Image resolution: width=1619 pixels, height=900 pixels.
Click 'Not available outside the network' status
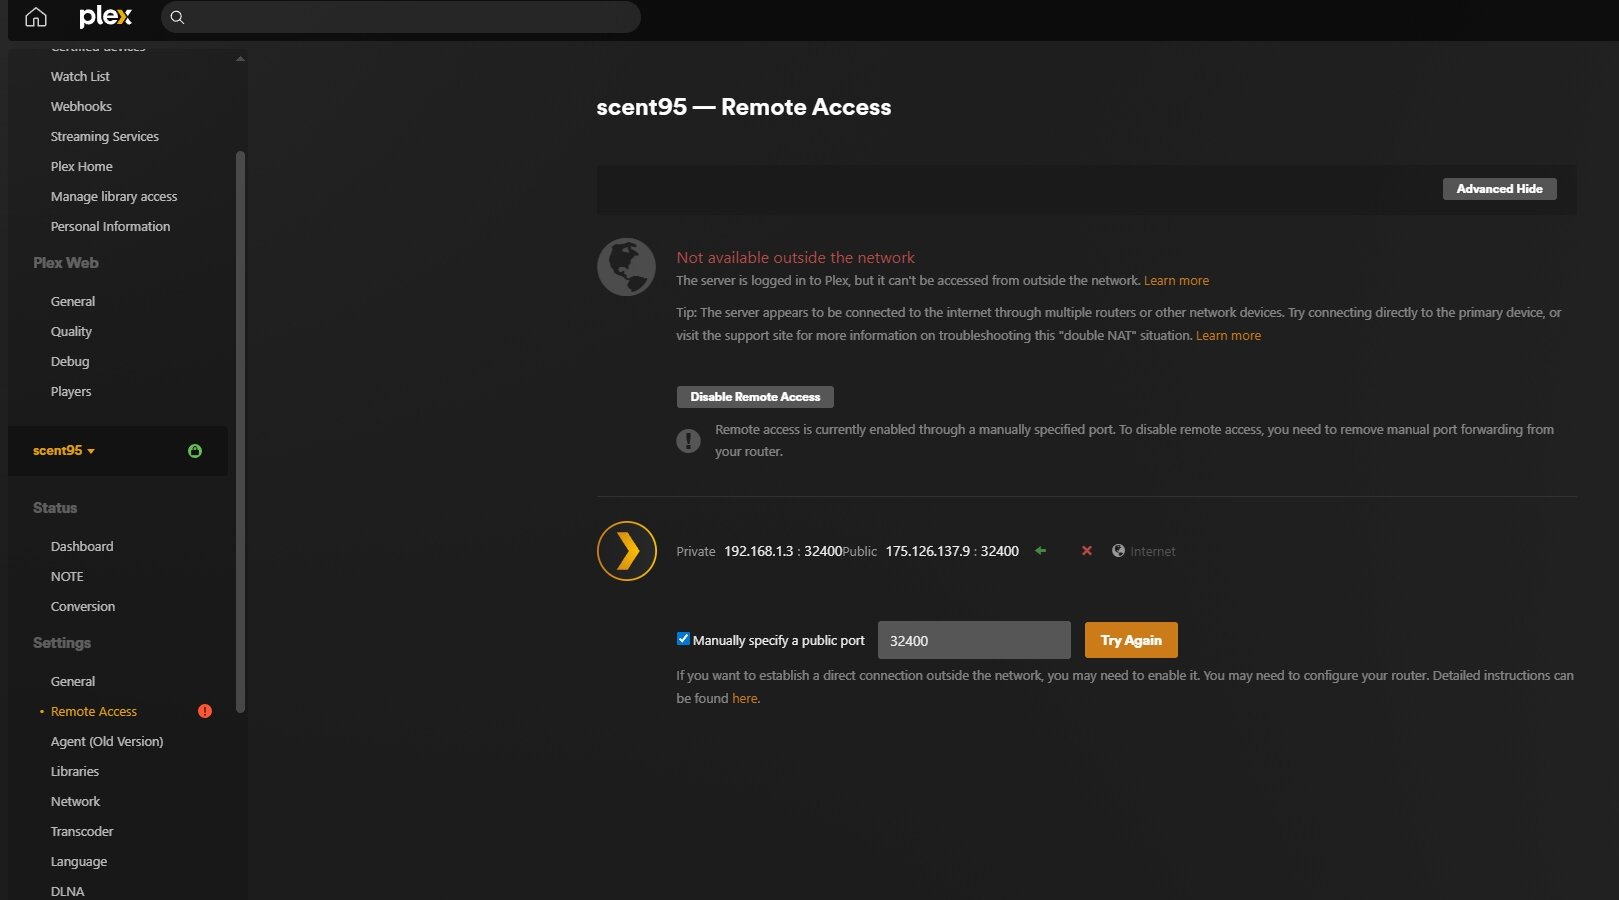(795, 258)
